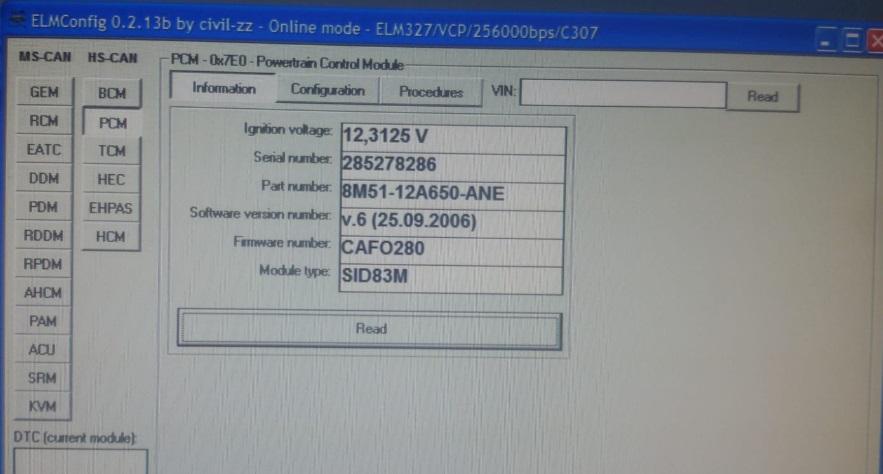This screenshot has width=883, height=474.
Task: Select the AHCM module button
Action: coord(43,293)
